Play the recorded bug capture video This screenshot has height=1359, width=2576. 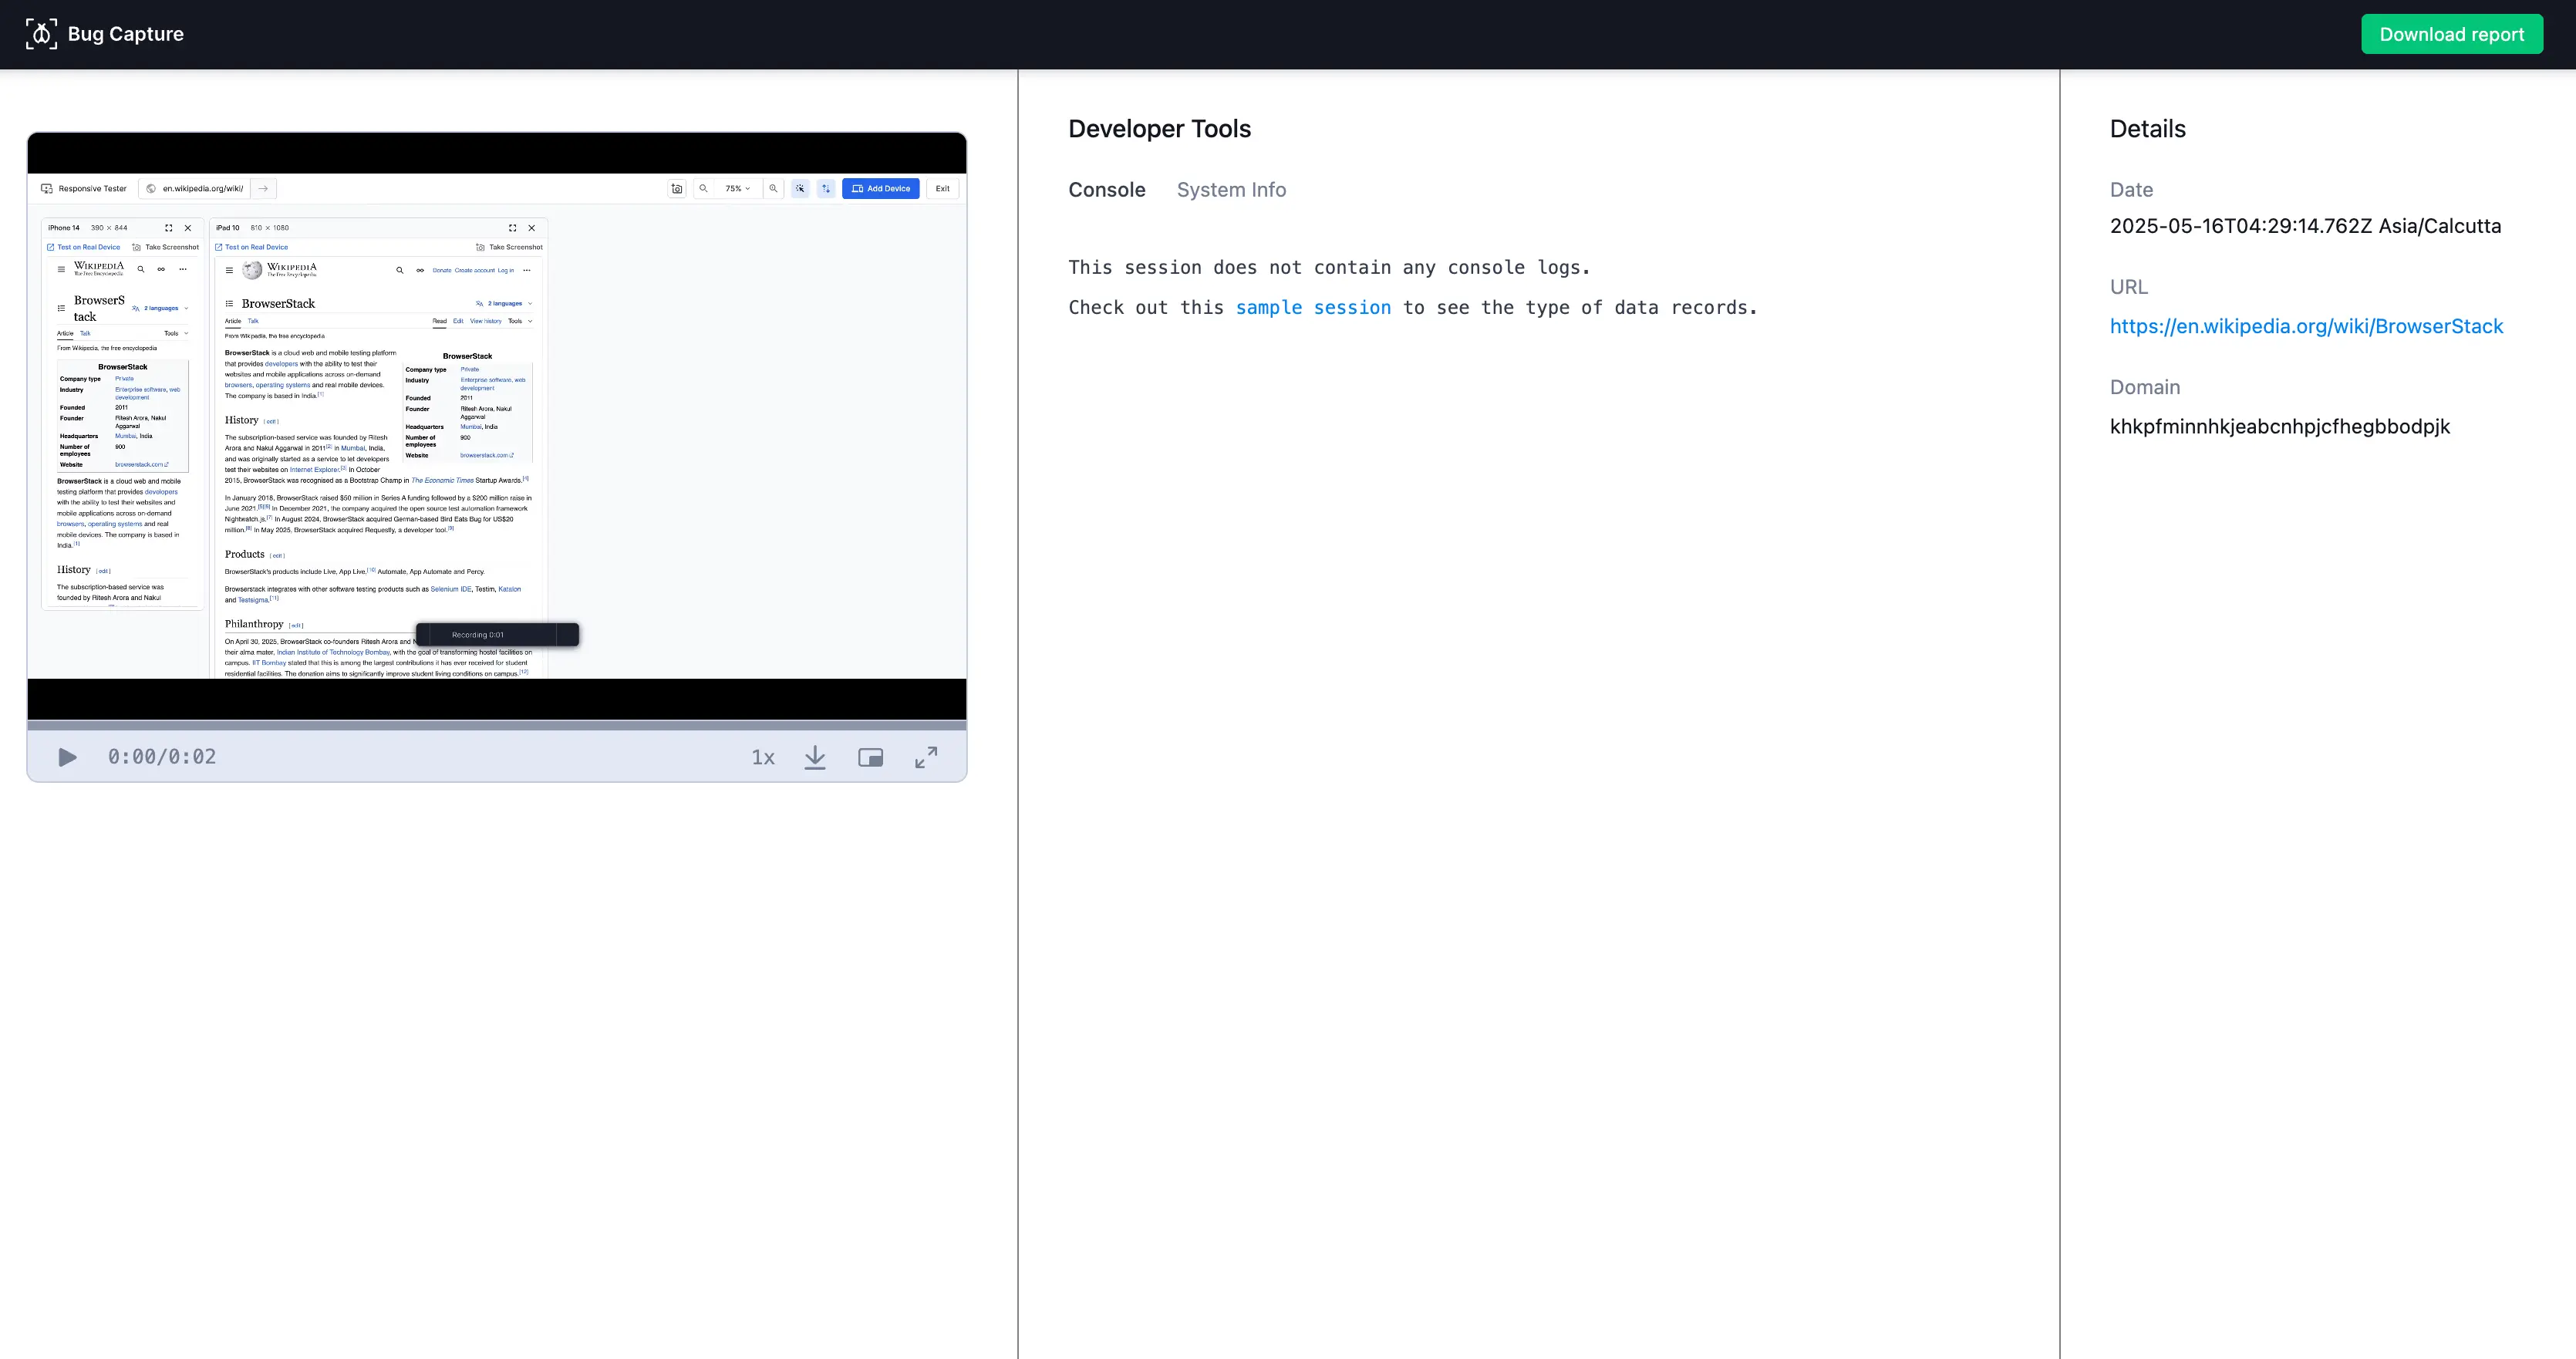67,757
